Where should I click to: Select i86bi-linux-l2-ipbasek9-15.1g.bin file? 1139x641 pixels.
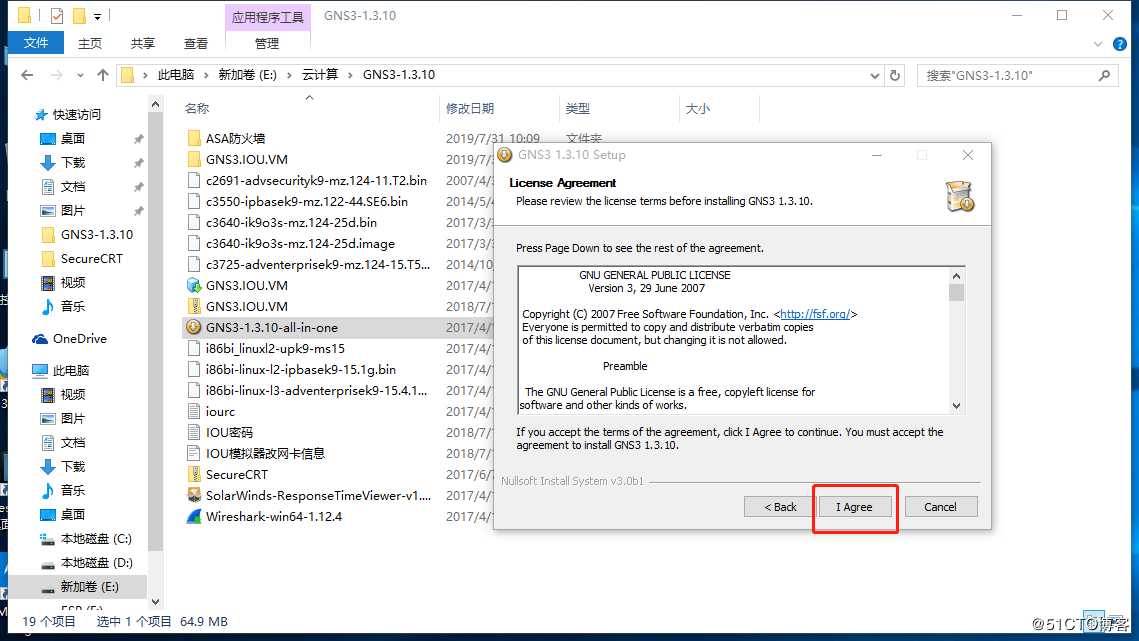click(x=301, y=369)
